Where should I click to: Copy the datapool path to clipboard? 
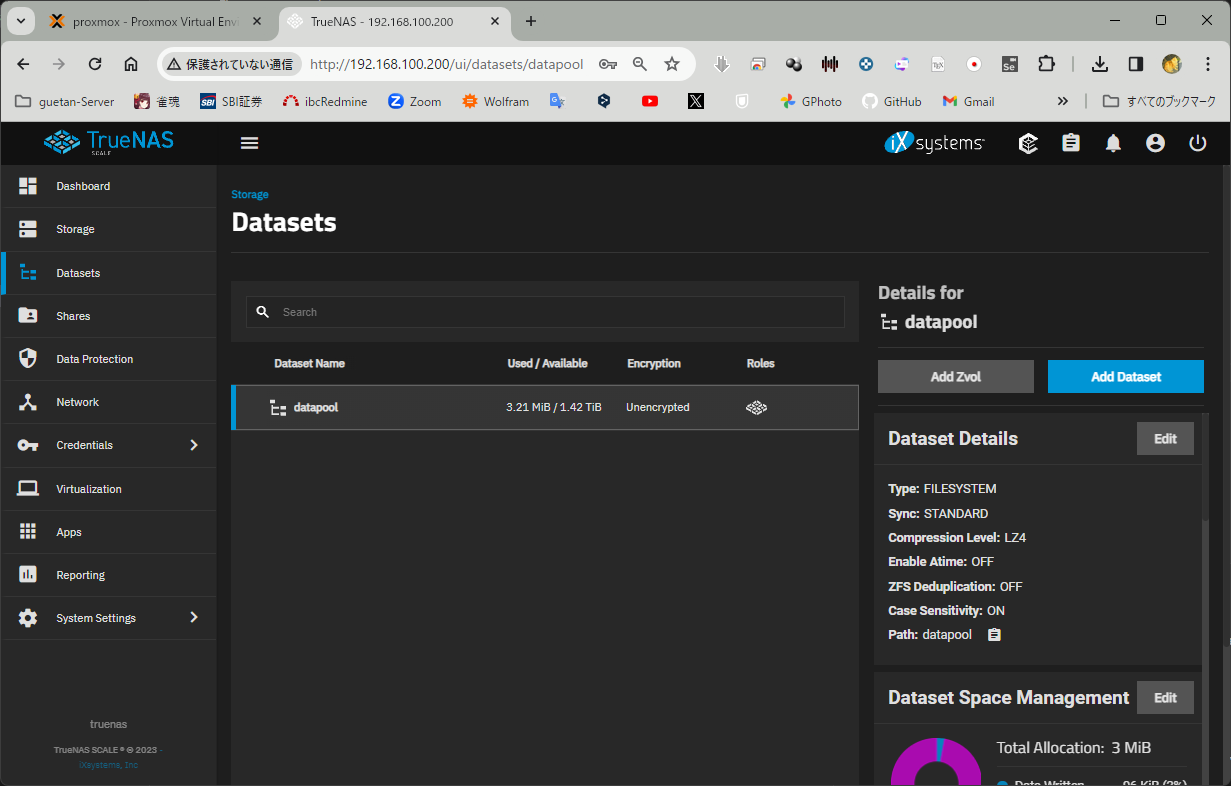tap(994, 635)
